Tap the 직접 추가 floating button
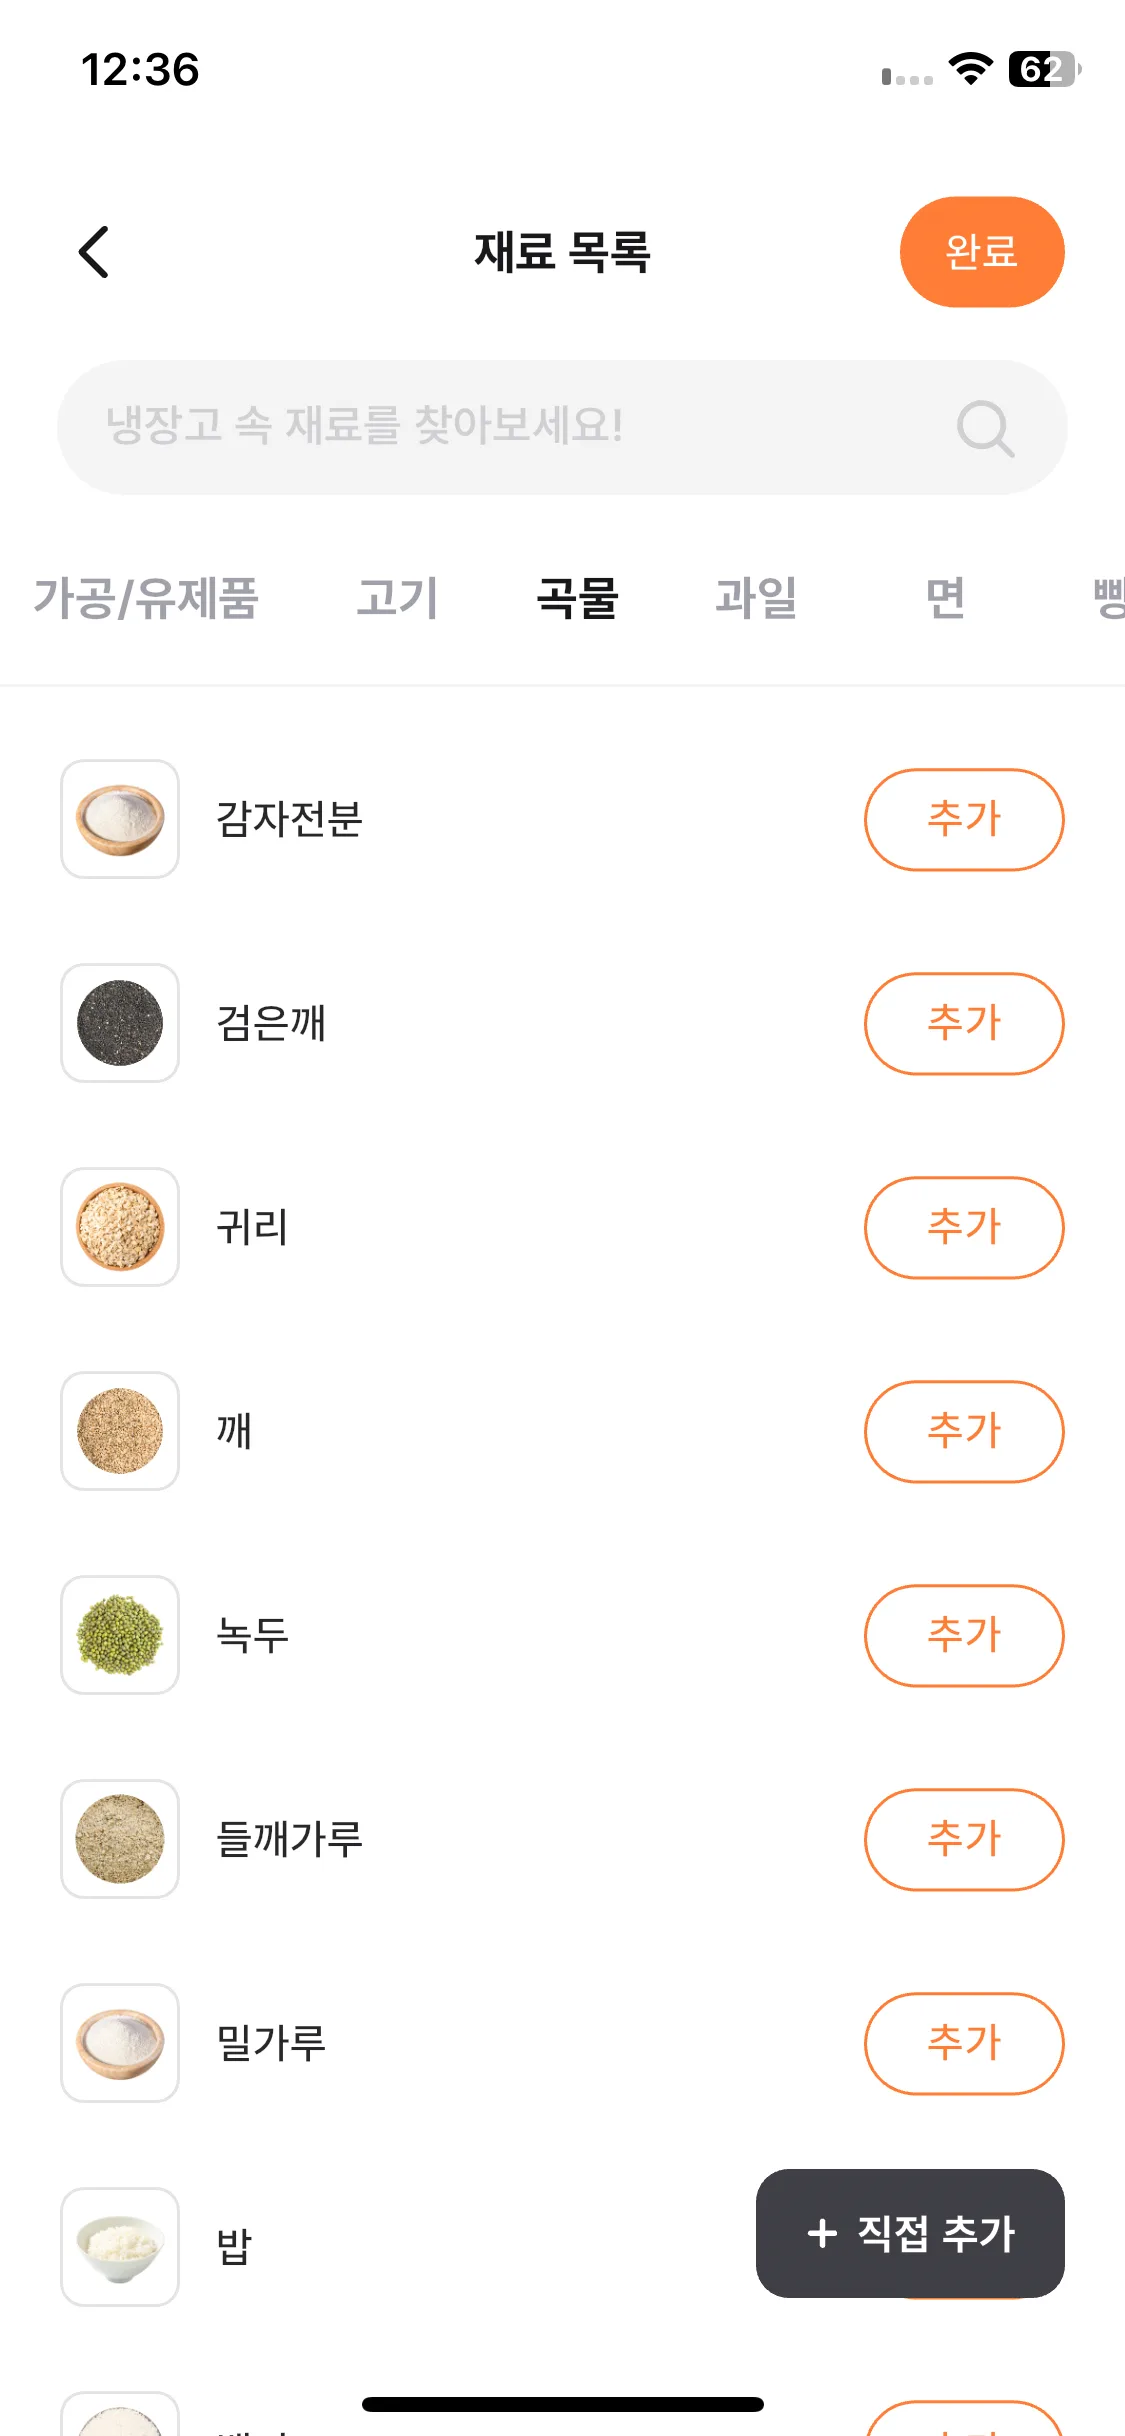The height and width of the screenshot is (2436, 1125). coord(910,2233)
